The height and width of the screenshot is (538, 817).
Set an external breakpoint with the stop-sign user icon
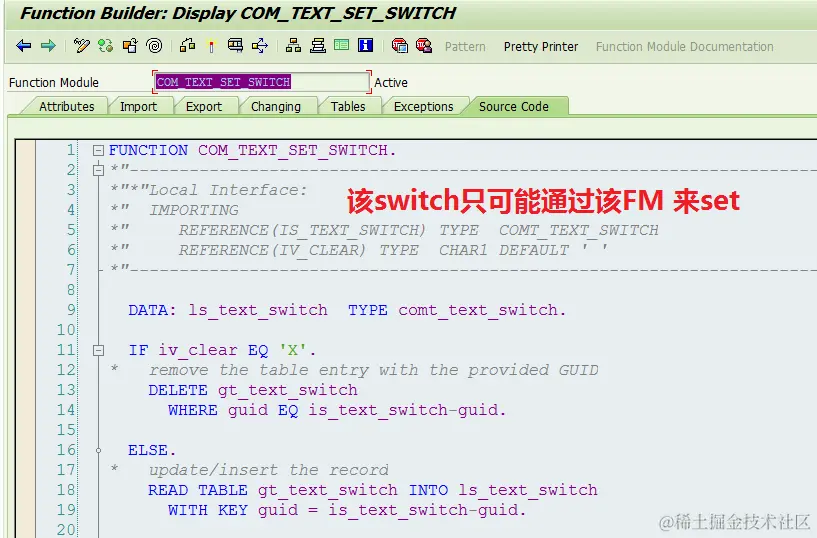424,46
